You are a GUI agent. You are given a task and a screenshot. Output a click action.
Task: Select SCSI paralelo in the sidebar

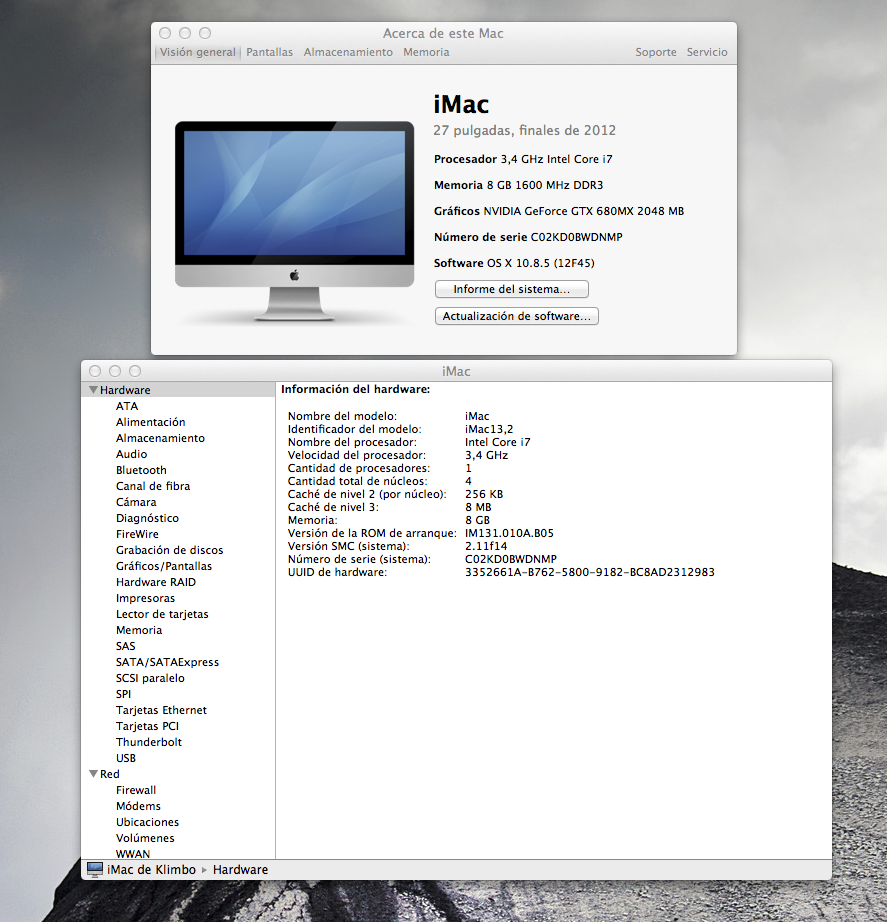click(151, 678)
